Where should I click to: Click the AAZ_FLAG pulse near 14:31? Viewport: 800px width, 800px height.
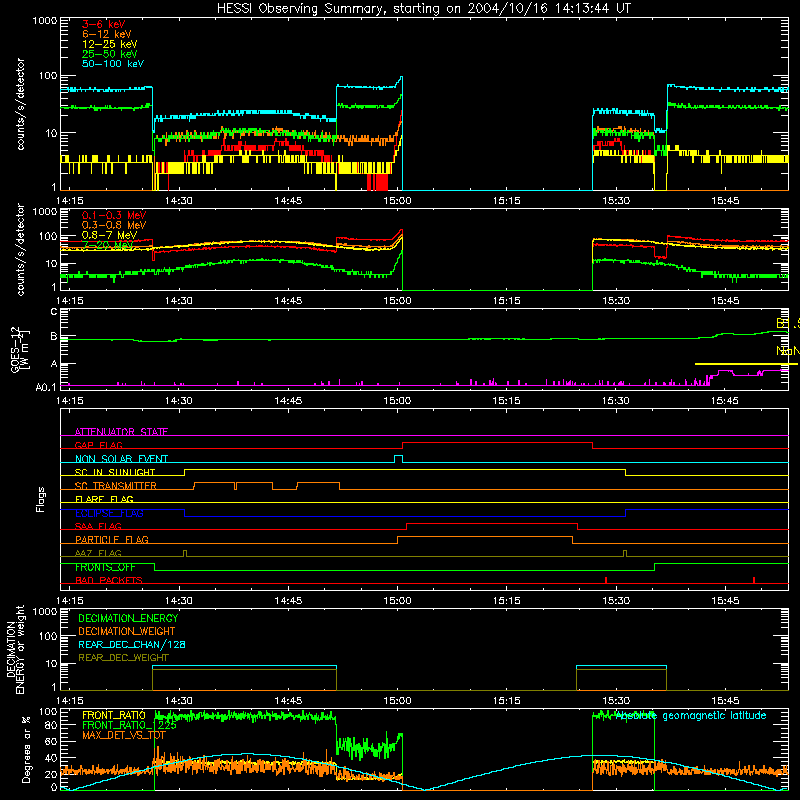(x=185, y=553)
